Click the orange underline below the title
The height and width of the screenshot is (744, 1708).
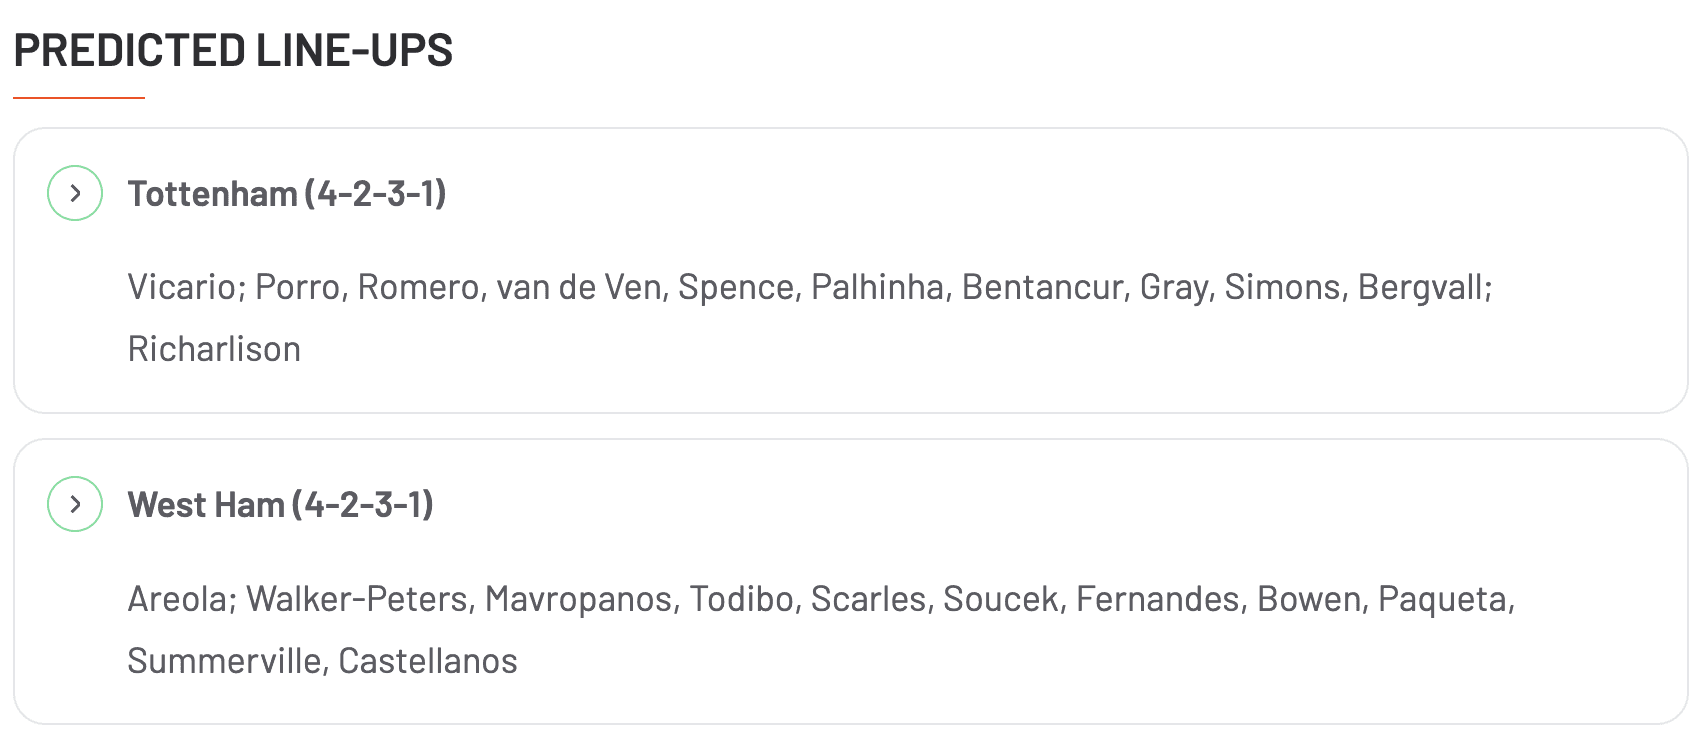[79, 98]
